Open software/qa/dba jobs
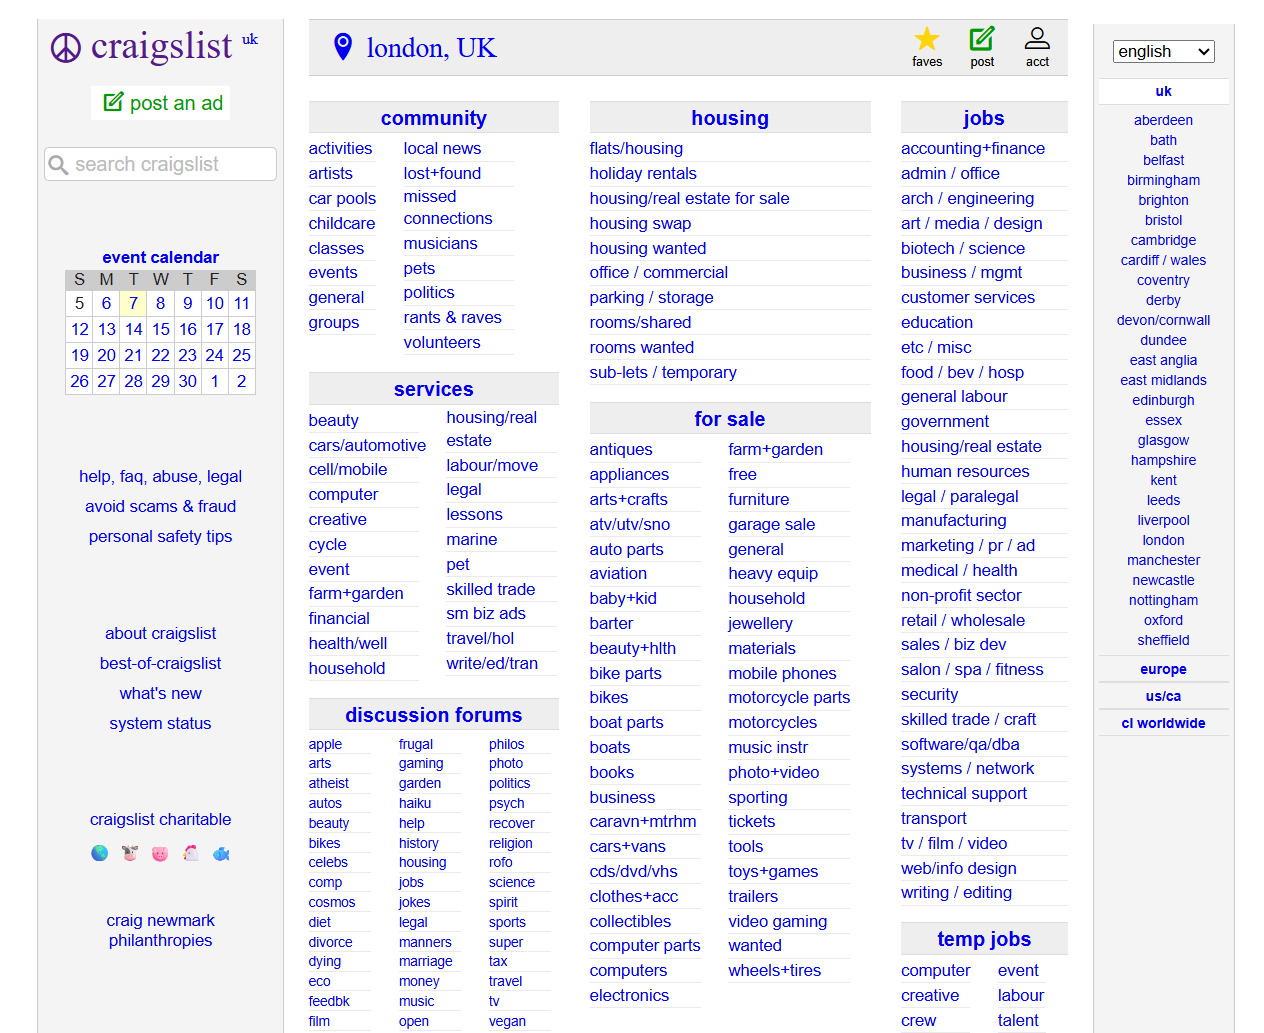 (x=960, y=744)
